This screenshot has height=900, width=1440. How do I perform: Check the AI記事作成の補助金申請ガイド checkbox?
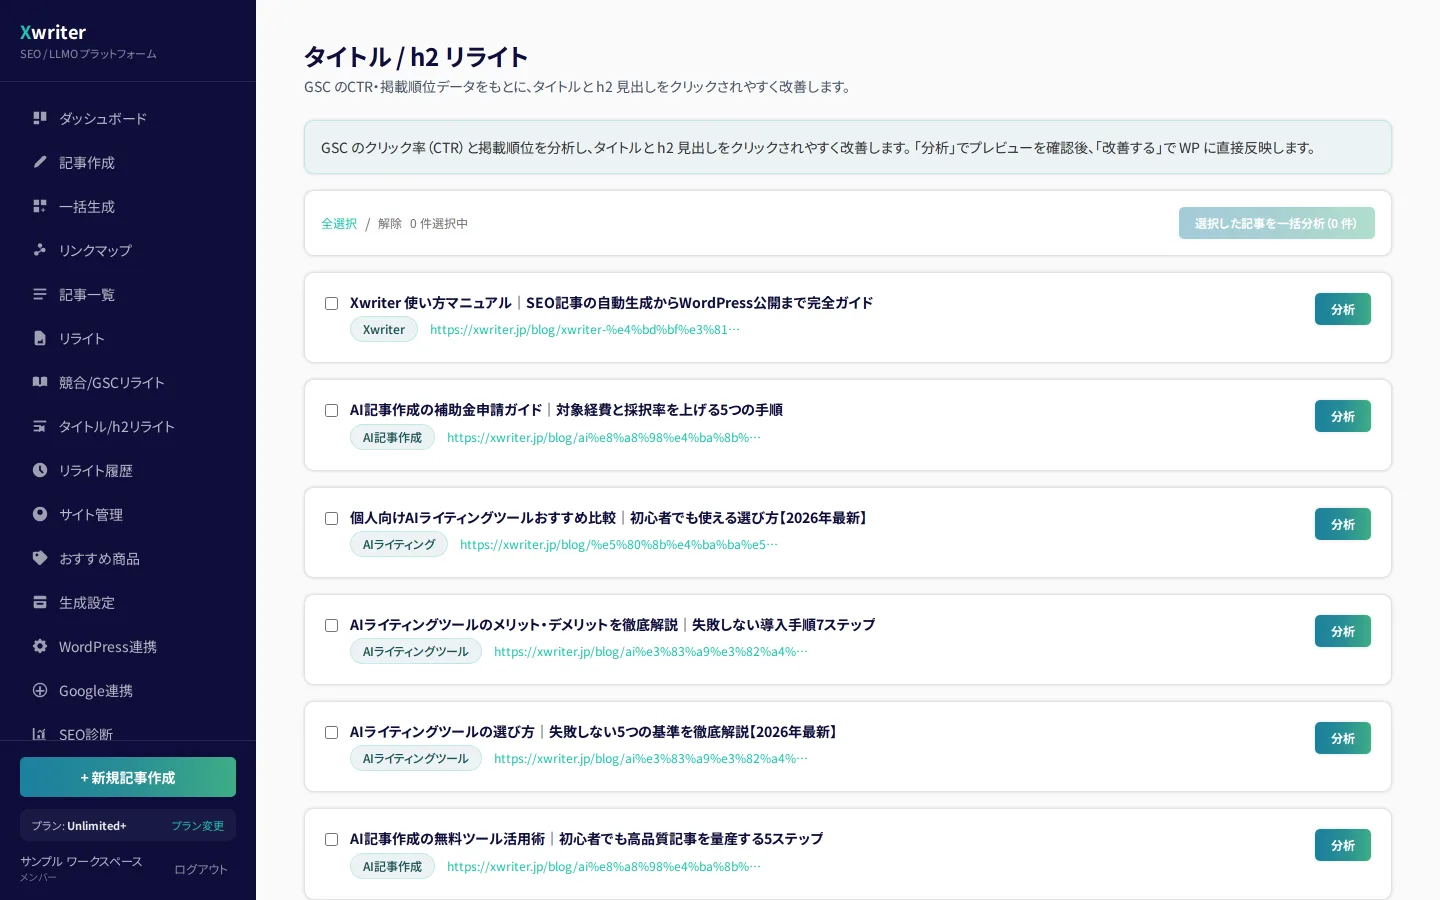(x=331, y=410)
